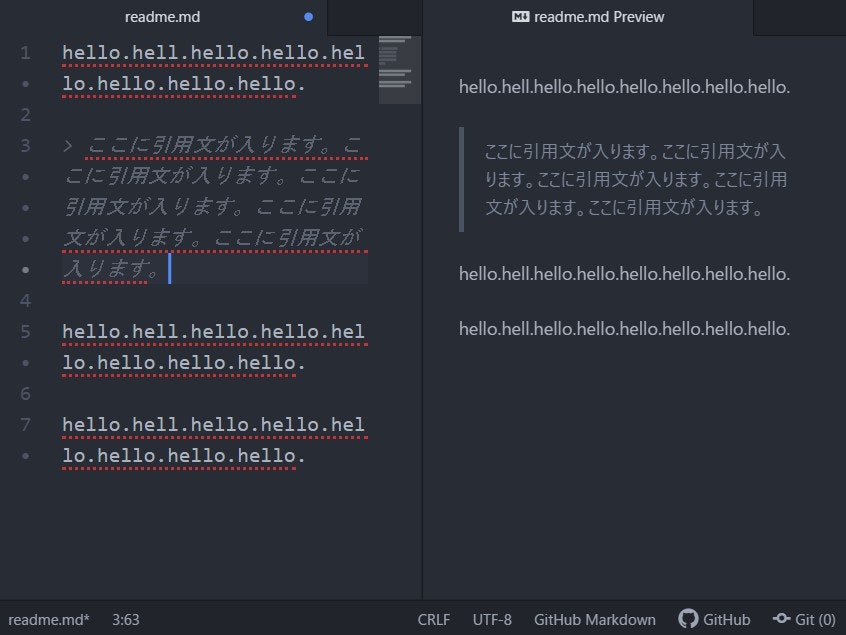Open the Git (0) status panel

804,619
